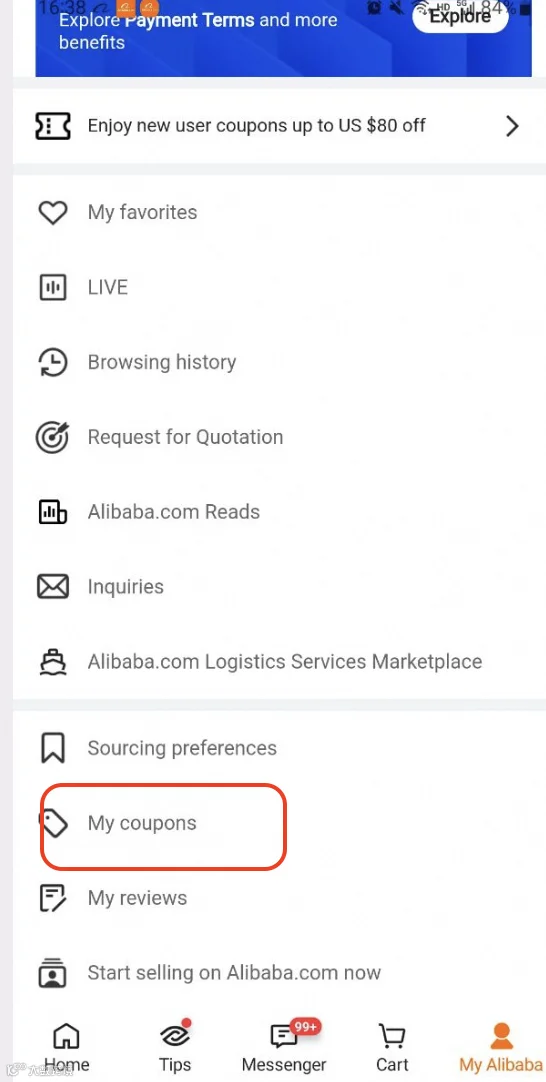Viewport: 546px width, 1082px height.
Task: Open the LIVE broadcast icon
Action: point(52,287)
